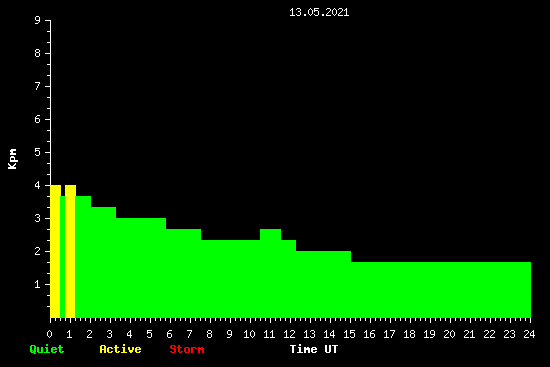Click the low green bar at hour 20
550x367 pixels.
[x=441, y=290]
